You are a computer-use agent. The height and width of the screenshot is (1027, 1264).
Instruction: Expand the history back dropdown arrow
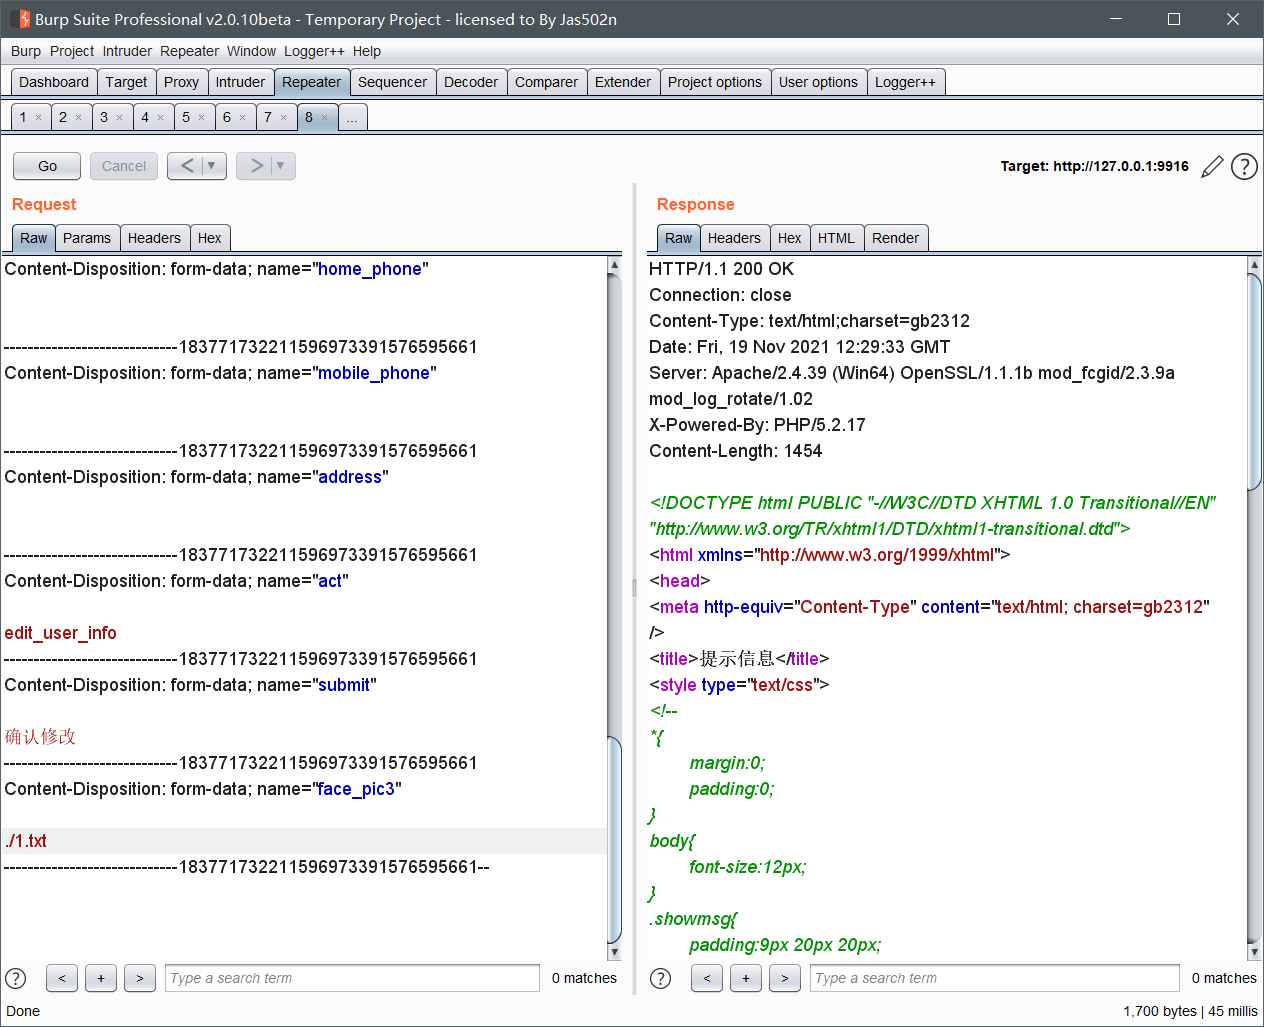click(x=212, y=166)
